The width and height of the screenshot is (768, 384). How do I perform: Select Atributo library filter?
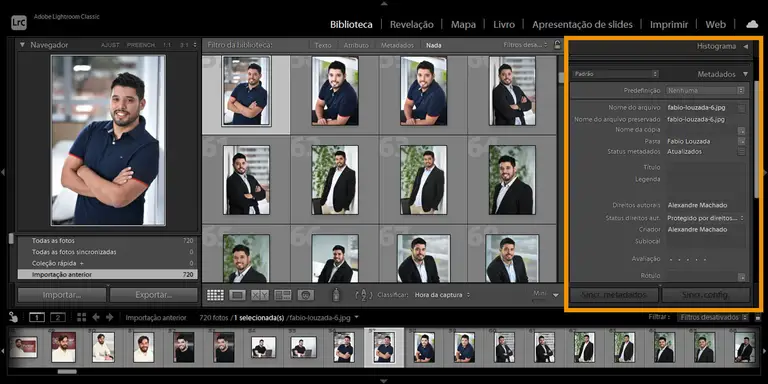(x=356, y=45)
